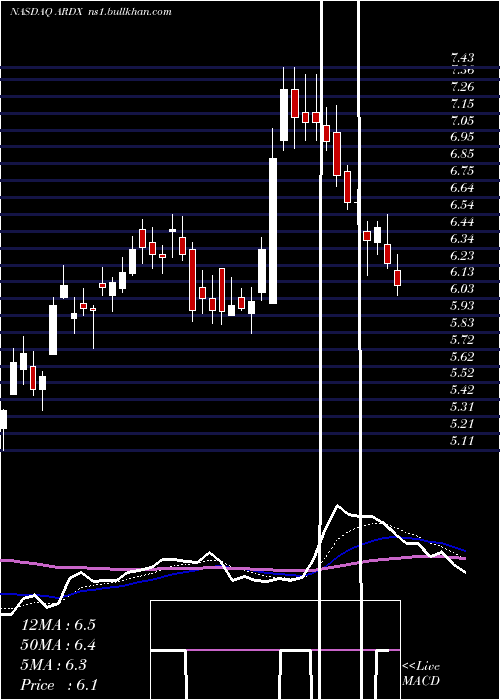This screenshot has height=700, width=500.
Task: Click the 6.03 price axis label
Action: tap(462, 289)
